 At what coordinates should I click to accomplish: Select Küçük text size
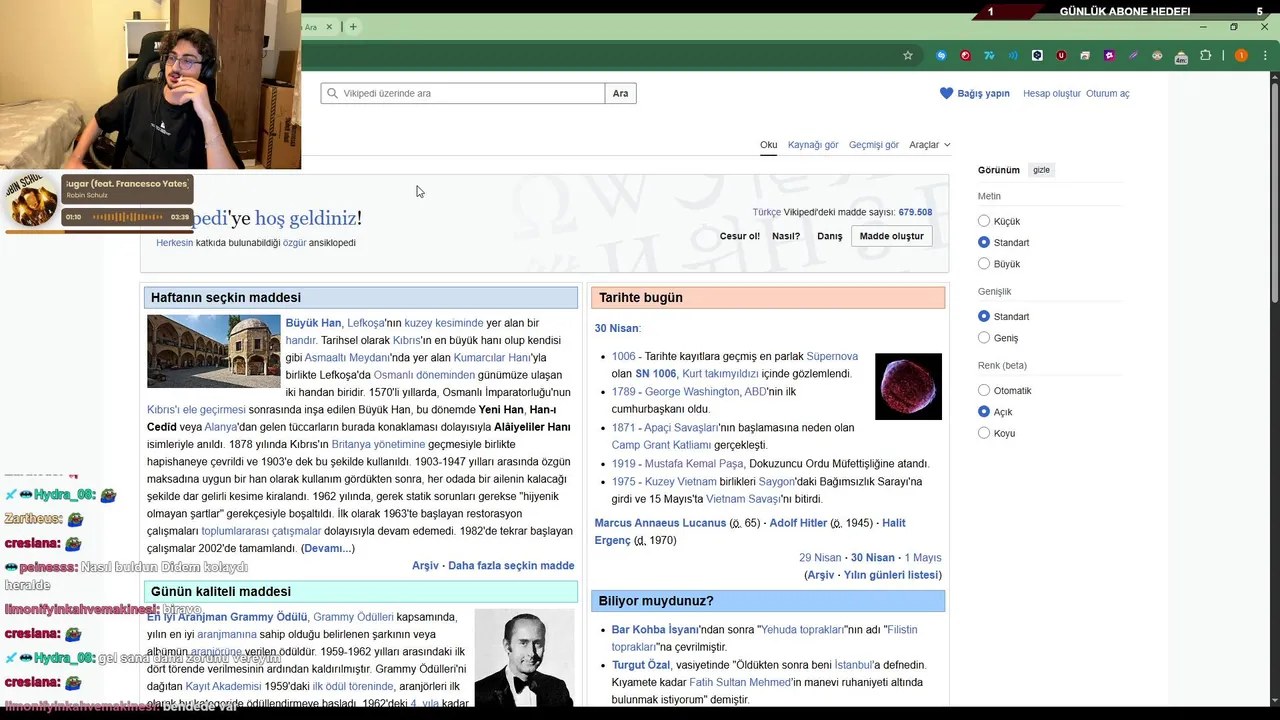coord(984,221)
